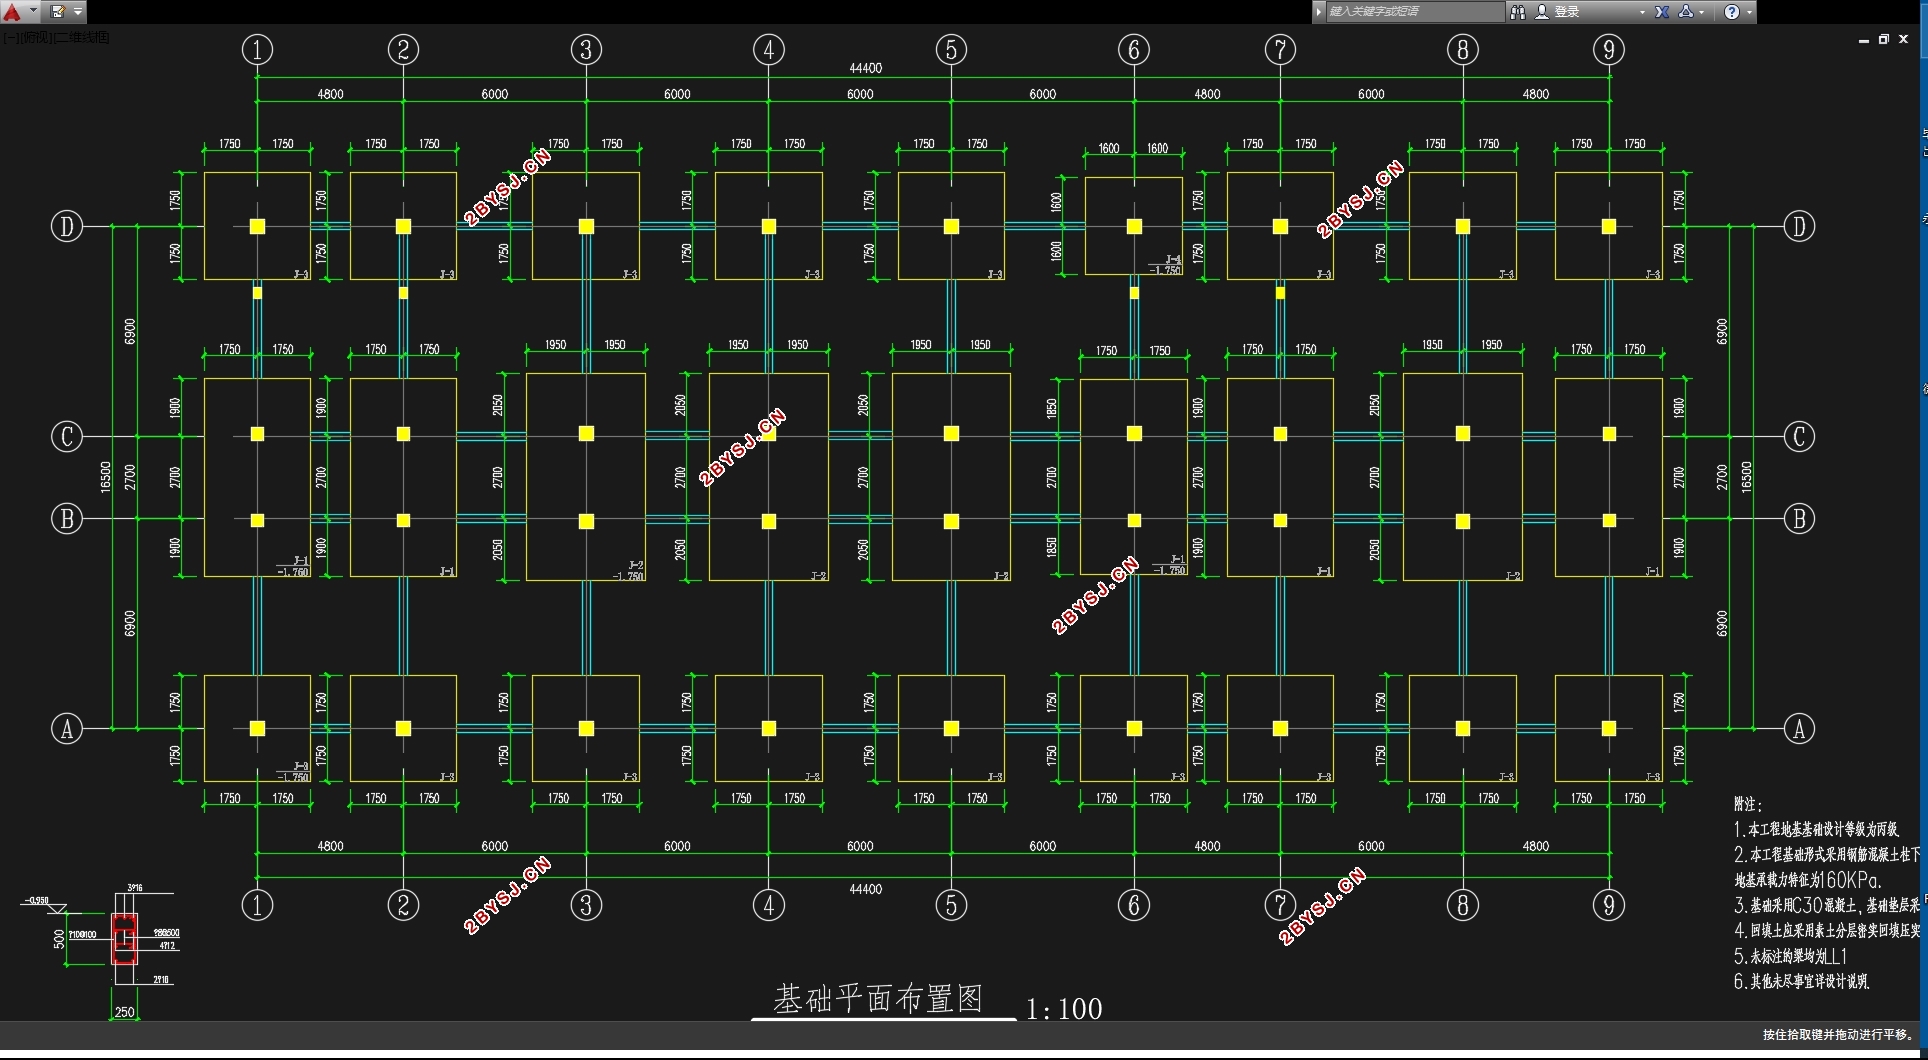Click the 登录 sign-in label
Screen dimensions: 1928x1060
point(1567,12)
